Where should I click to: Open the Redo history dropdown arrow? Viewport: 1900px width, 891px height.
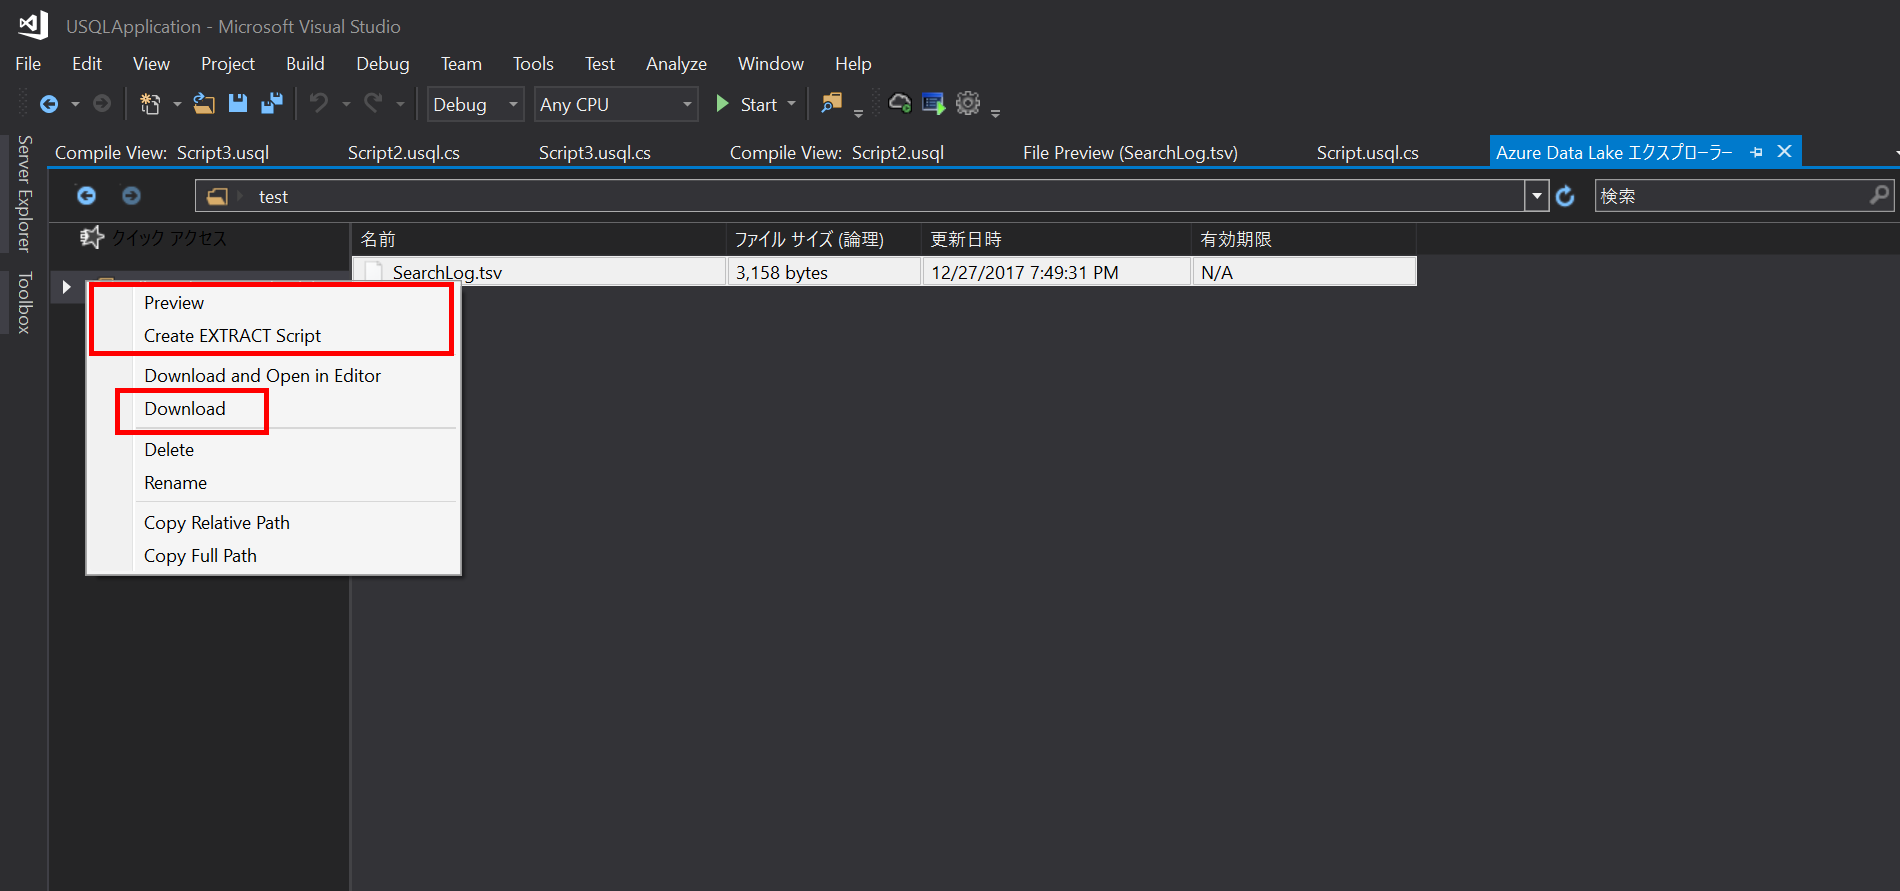pyautogui.click(x=400, y=104)
